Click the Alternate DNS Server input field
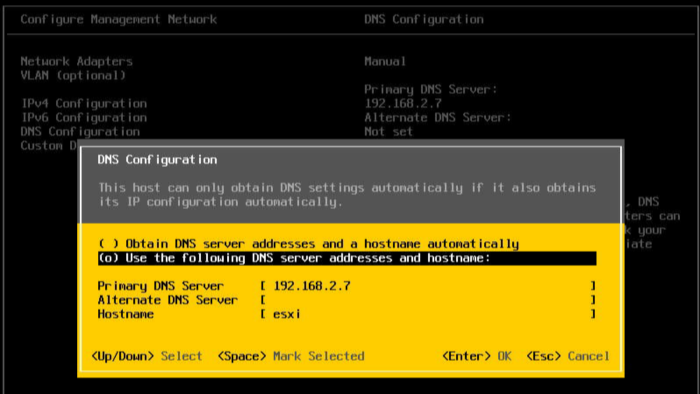The width and height of the screenshot is (700, 394). pyautogui.click(x=428, y=300)
